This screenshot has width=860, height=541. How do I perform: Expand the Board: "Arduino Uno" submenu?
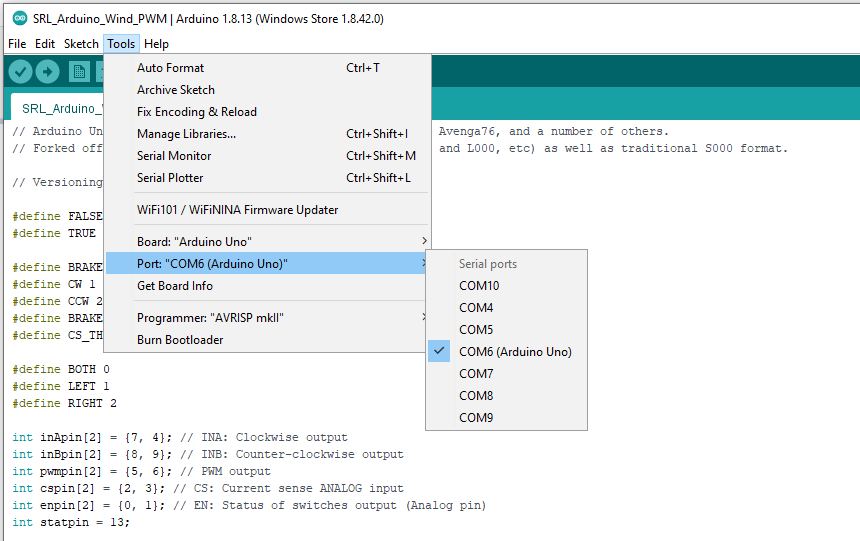pyautogui.click(x=267, y=241)
